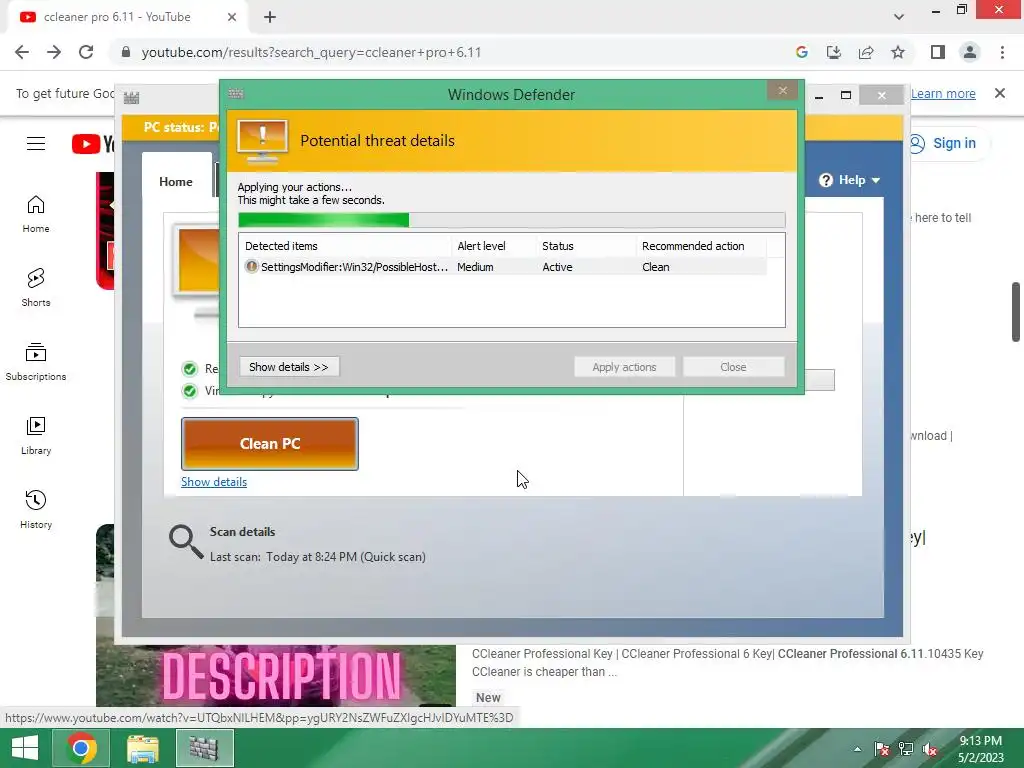Click the Scan details magnifier icon

click(186, 542)
